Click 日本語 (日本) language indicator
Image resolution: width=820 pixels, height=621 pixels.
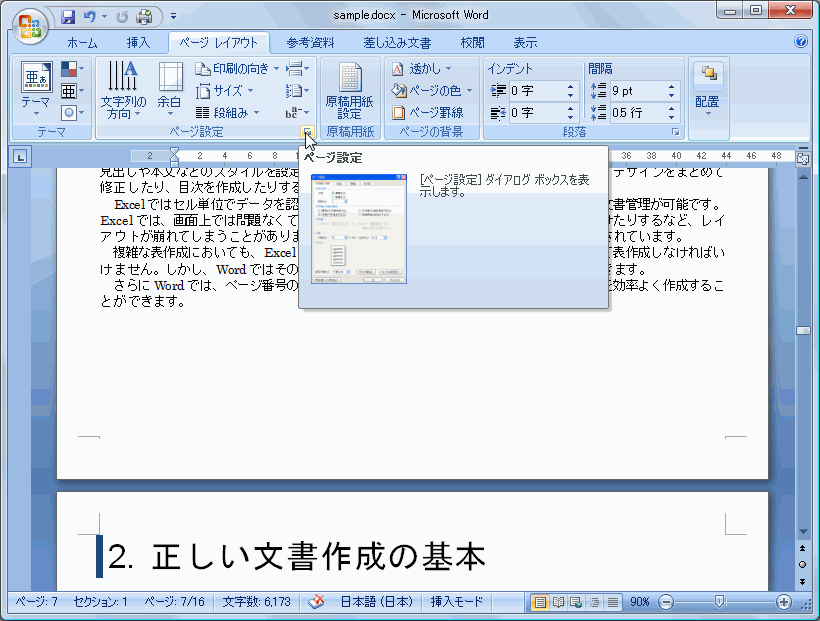click(x=377, y=602)
